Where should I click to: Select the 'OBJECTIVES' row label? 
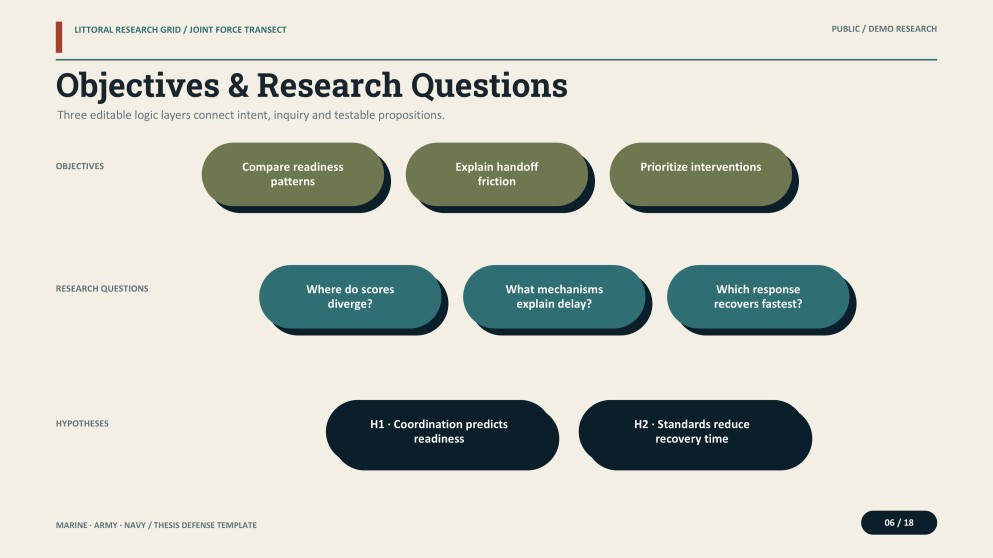click(80, 166)
